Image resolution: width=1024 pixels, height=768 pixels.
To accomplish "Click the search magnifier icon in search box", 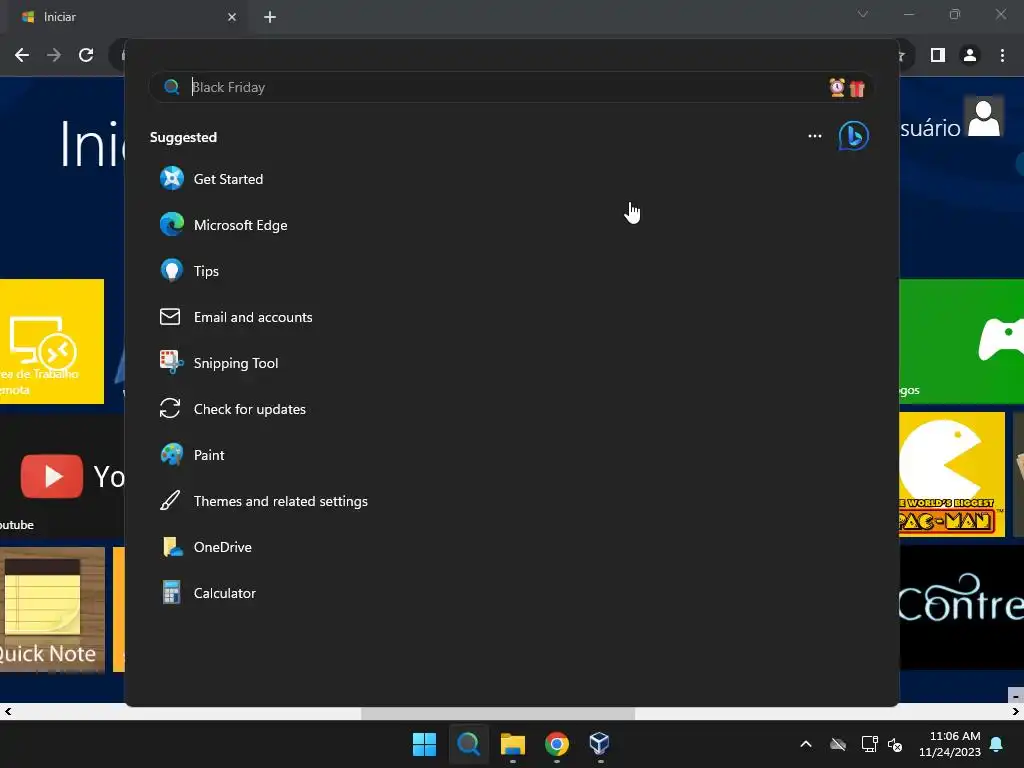I will (x=172, y=87).
